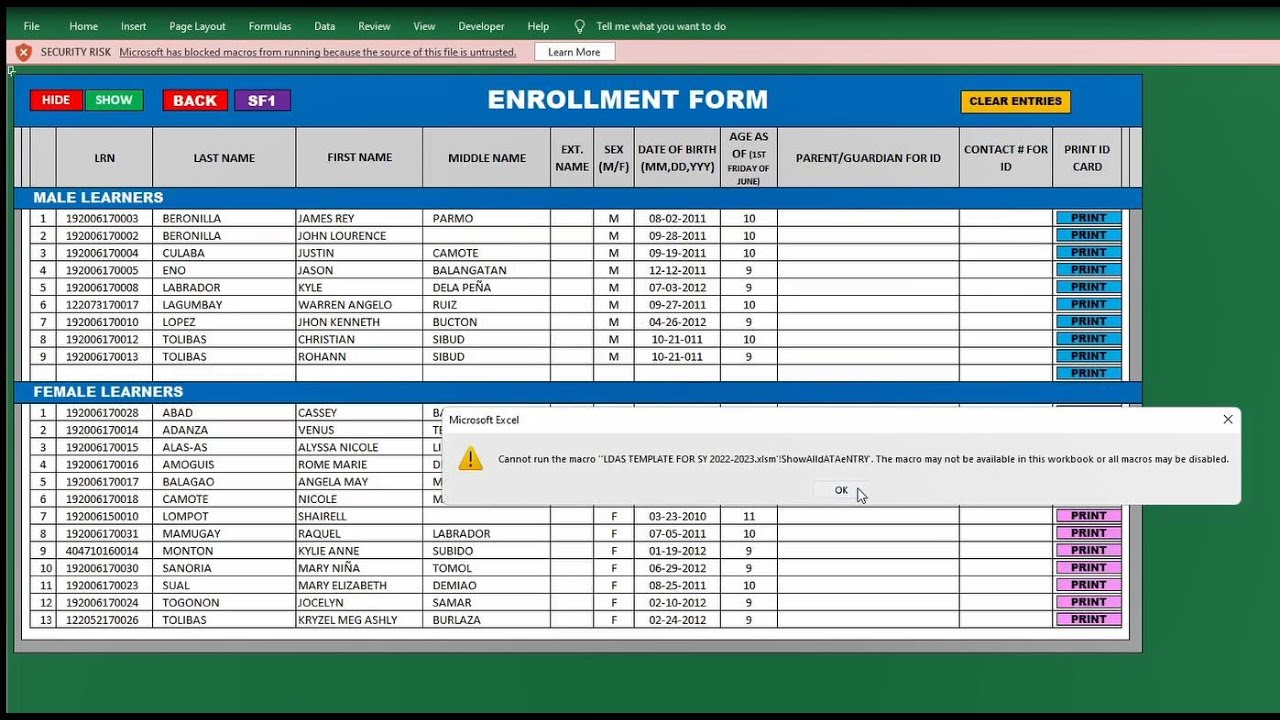This screenshot has width=1280, height=720.
Task: Select the ALYSSA NICOLE first name cell
Action: [359, 447]
